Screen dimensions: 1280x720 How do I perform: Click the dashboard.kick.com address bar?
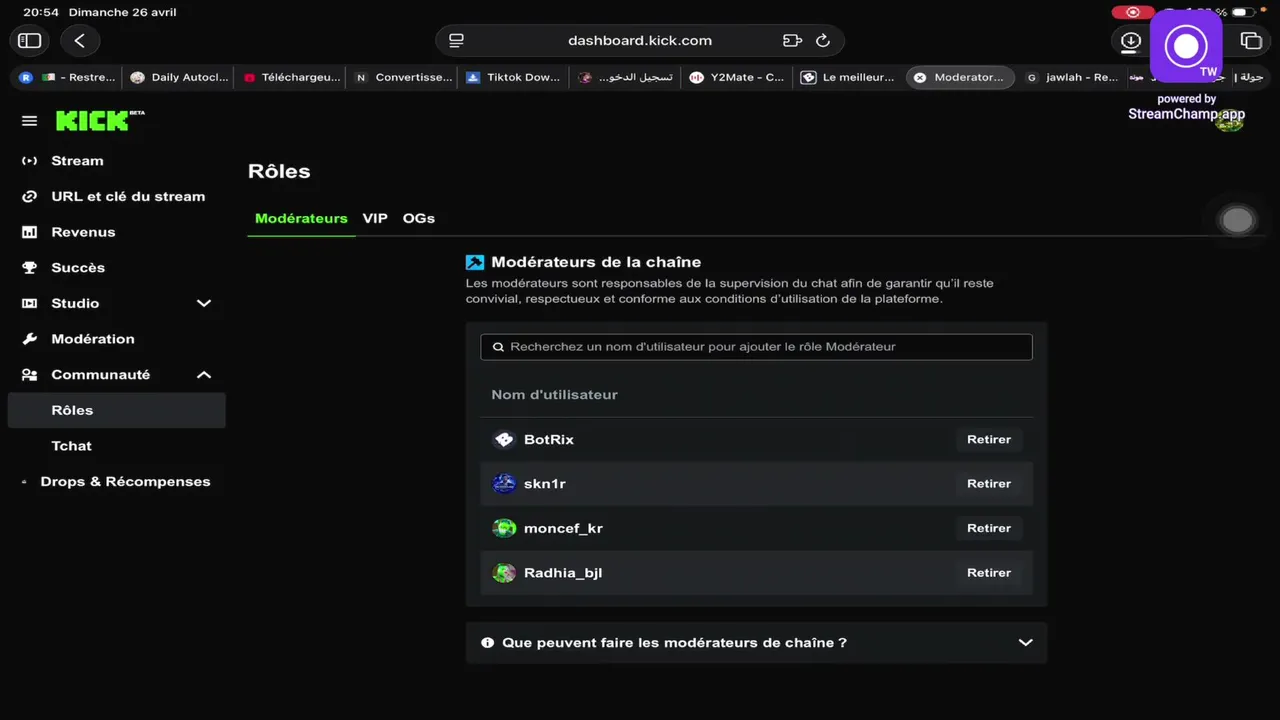[x=640, y=41]
